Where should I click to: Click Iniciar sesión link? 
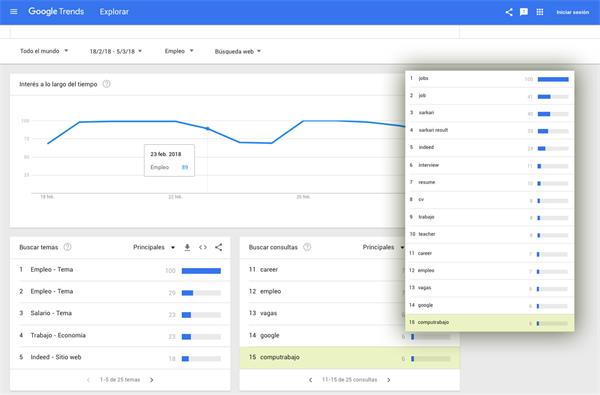pos(572,12)
